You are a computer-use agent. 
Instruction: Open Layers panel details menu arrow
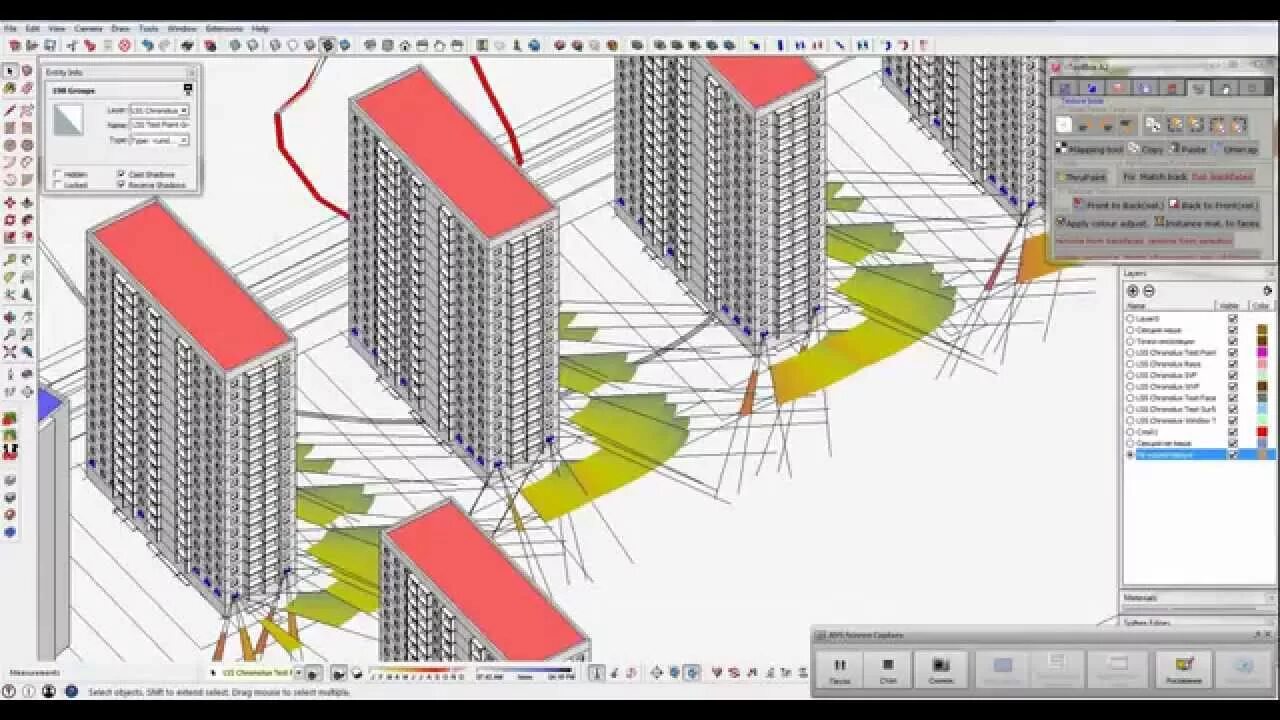click(x=1267, y=290)
